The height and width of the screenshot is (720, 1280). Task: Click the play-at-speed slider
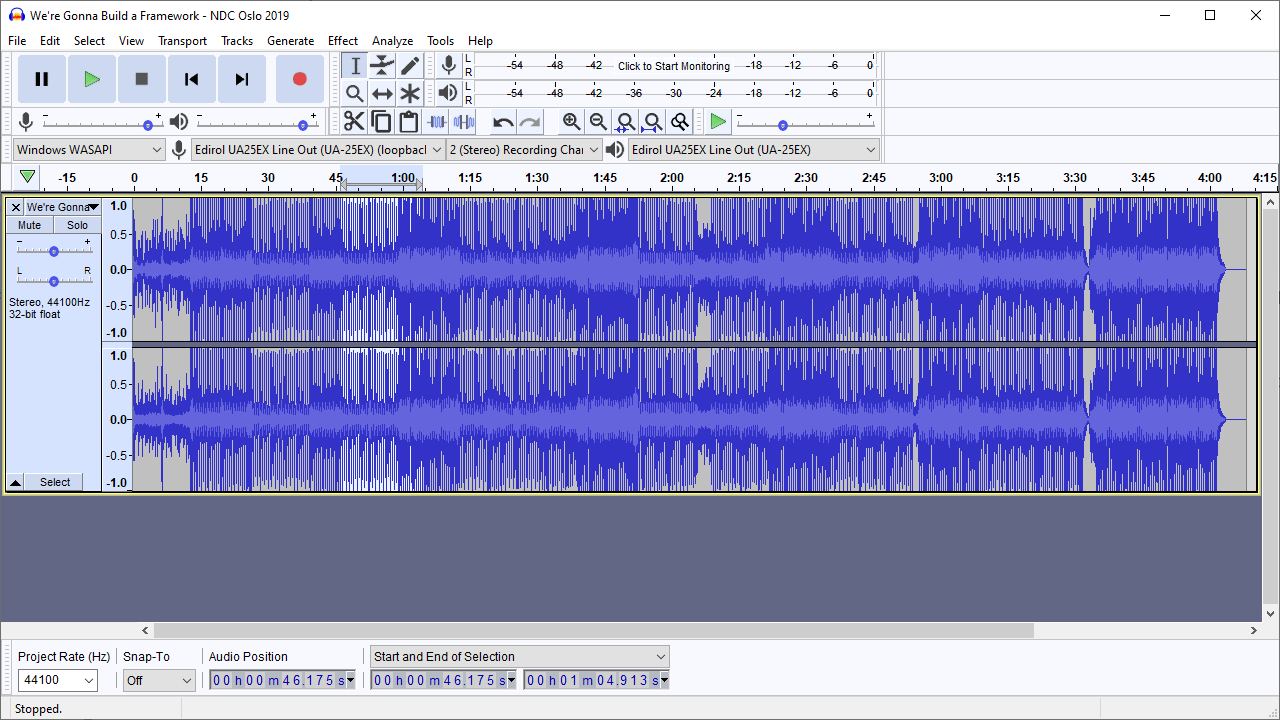[x=805, y=122]
